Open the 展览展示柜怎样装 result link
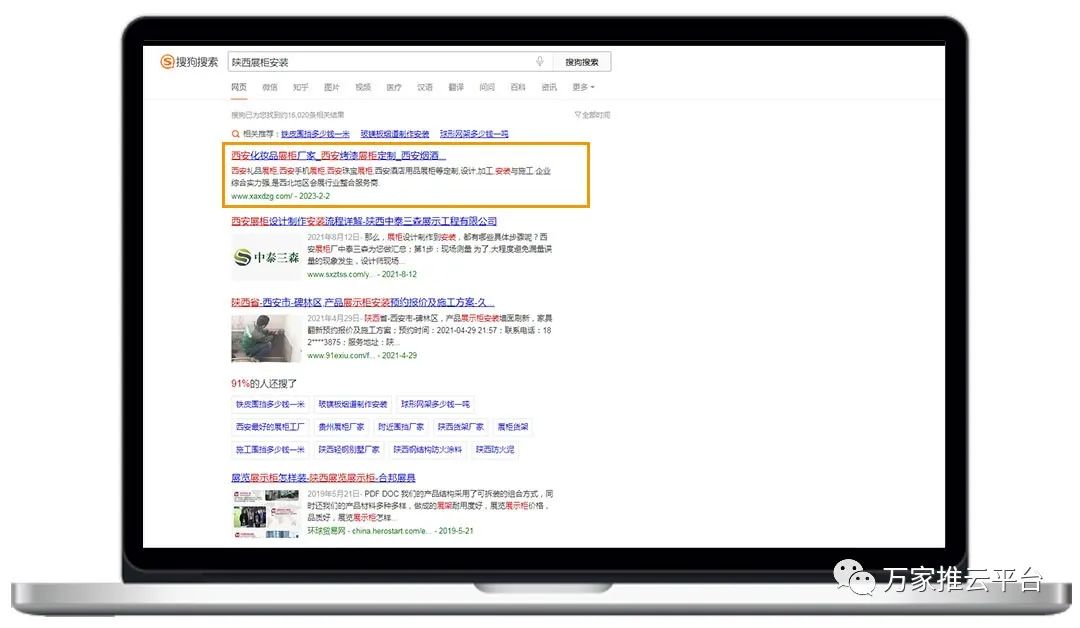 323,478
